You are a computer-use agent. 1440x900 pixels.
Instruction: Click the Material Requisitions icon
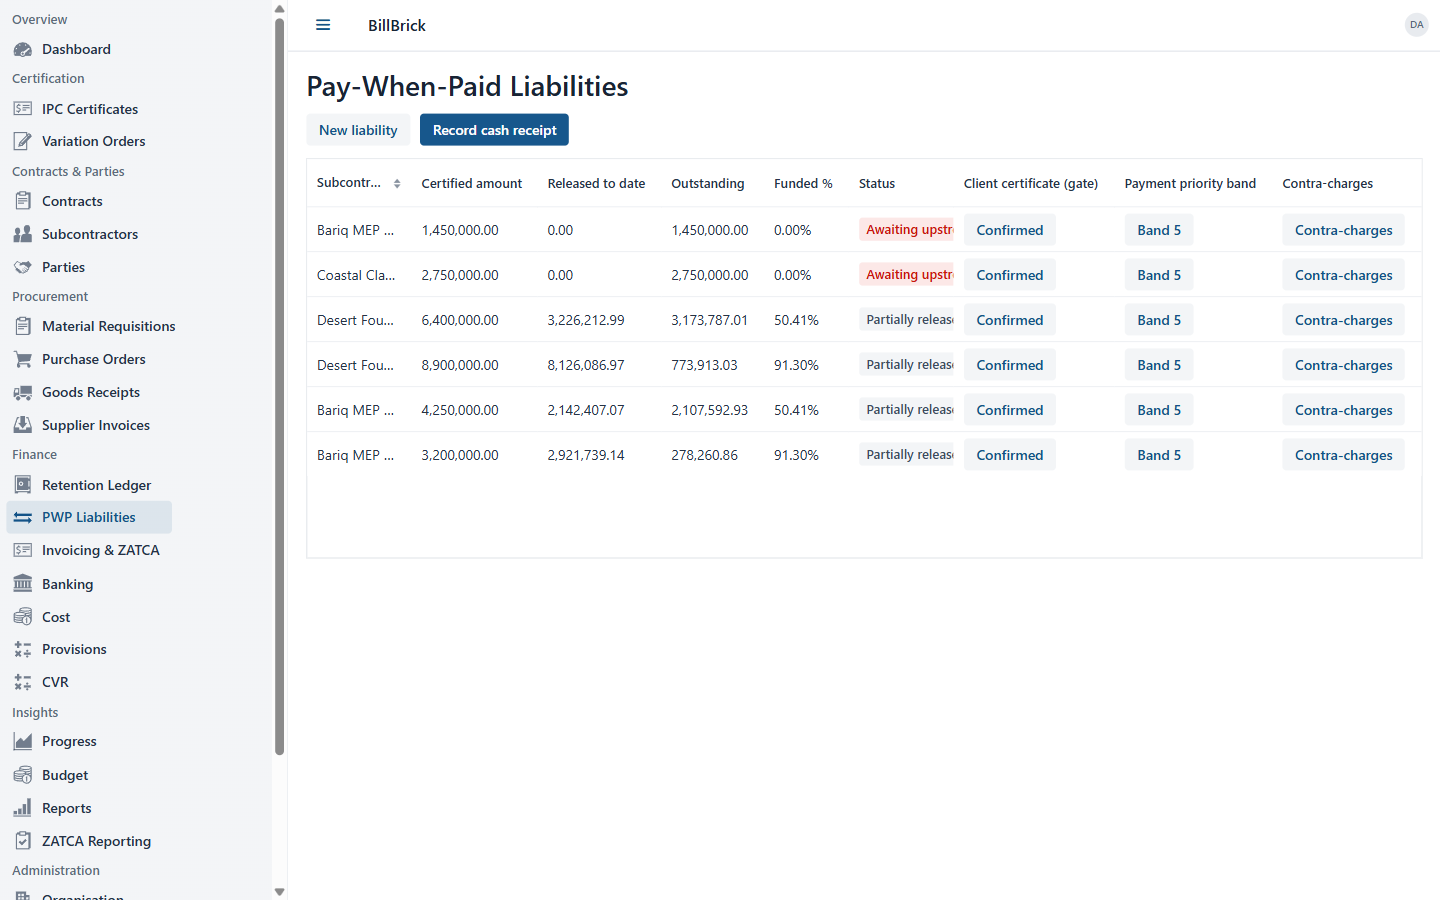point(23,326)
